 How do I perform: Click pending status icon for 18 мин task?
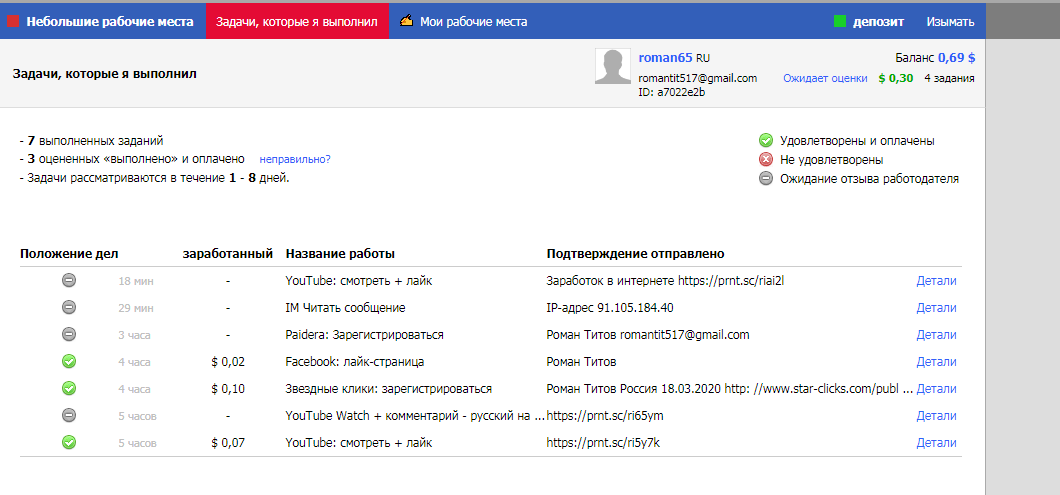[69, 280]
